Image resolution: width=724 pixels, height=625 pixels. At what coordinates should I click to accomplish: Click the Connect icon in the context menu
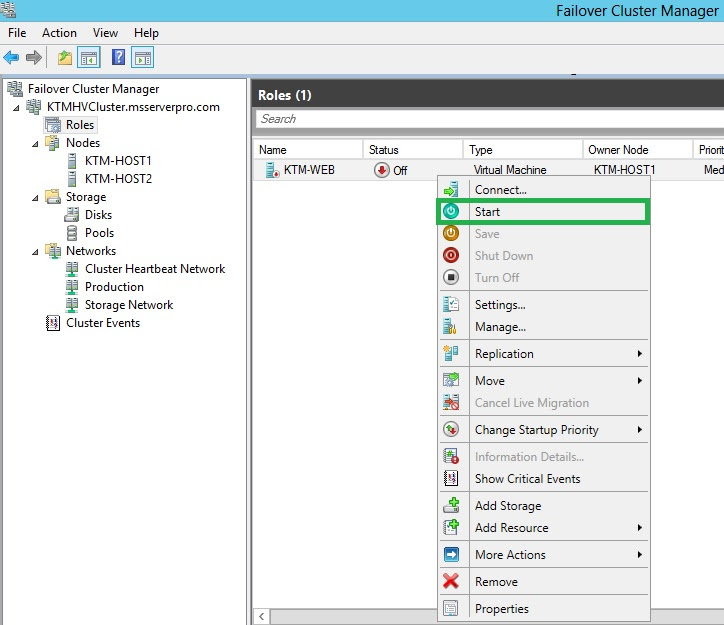451,190
